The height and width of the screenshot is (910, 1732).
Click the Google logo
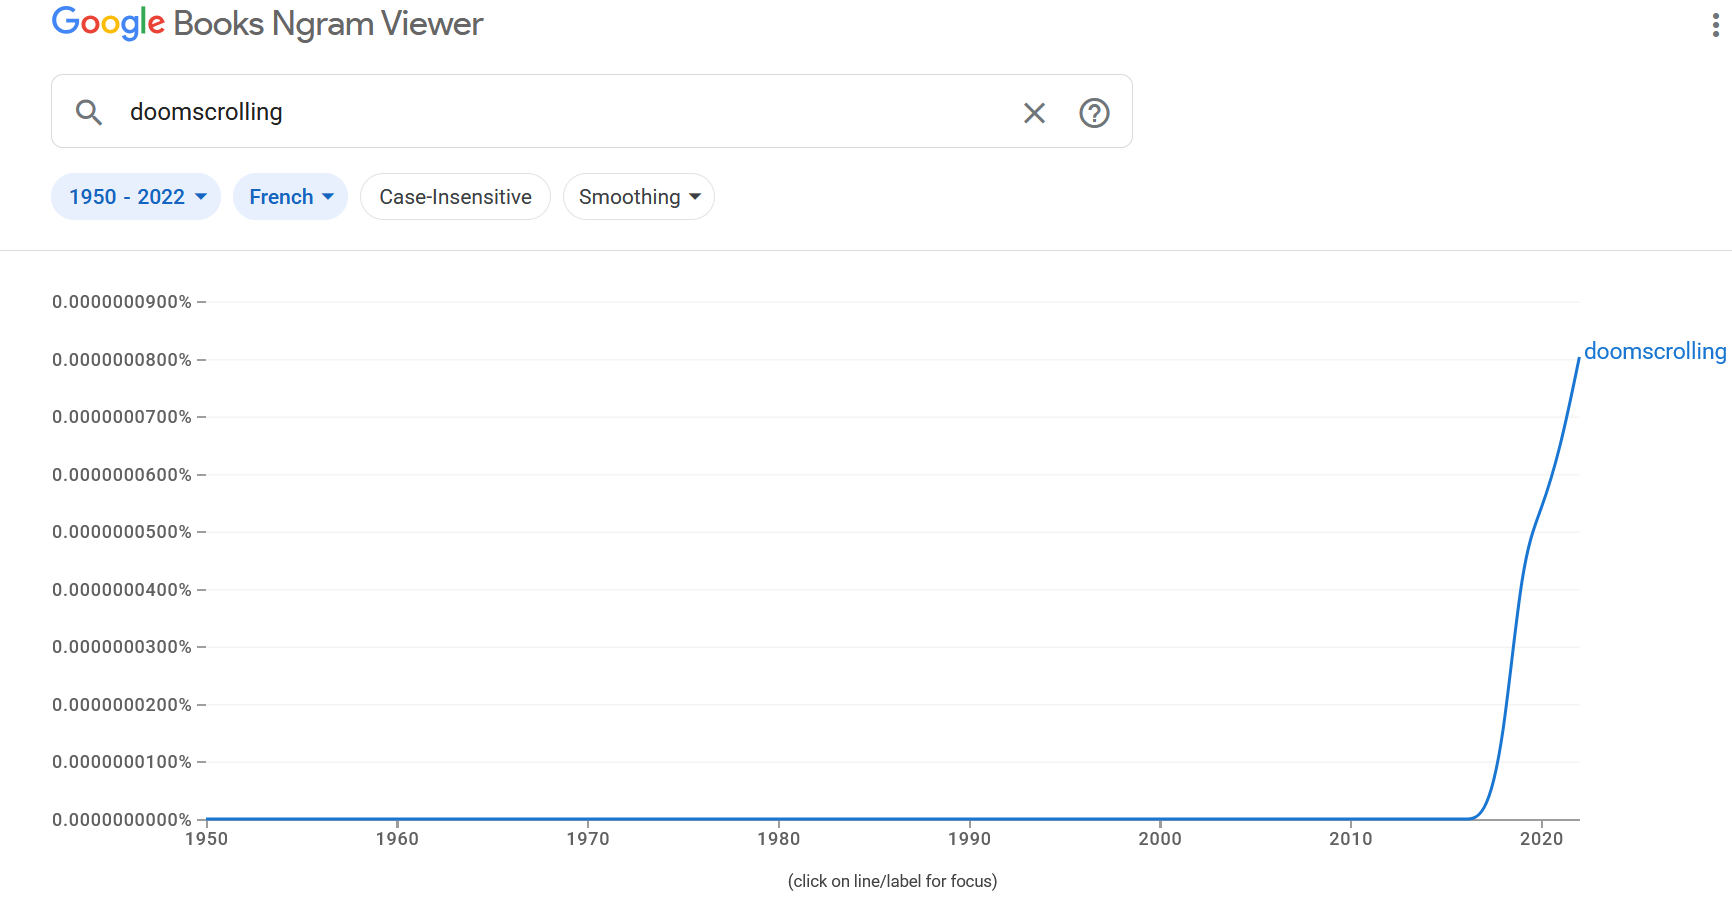coord(108,23)
